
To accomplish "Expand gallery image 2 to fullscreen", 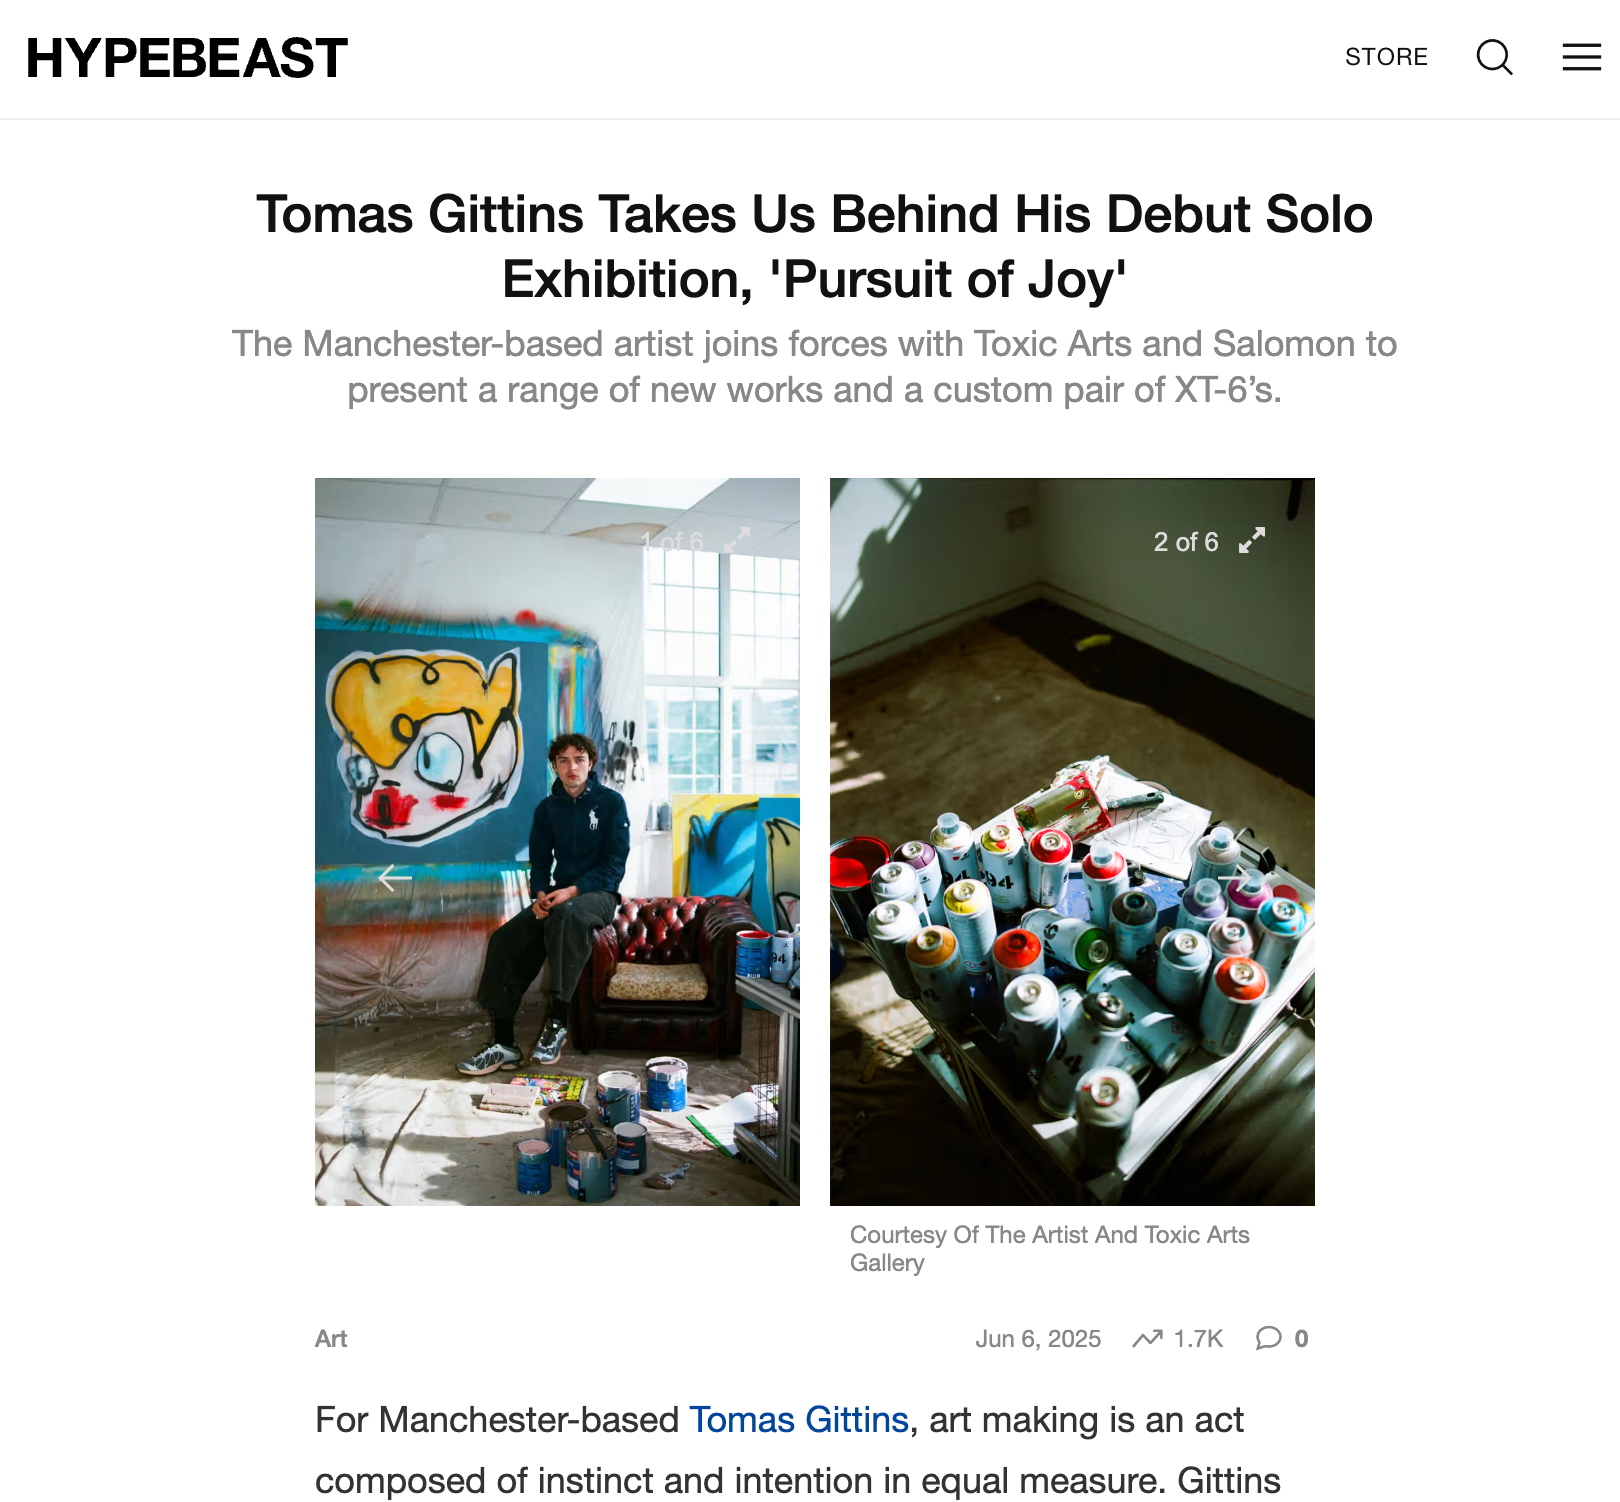I will click(x=1252, y=541).
